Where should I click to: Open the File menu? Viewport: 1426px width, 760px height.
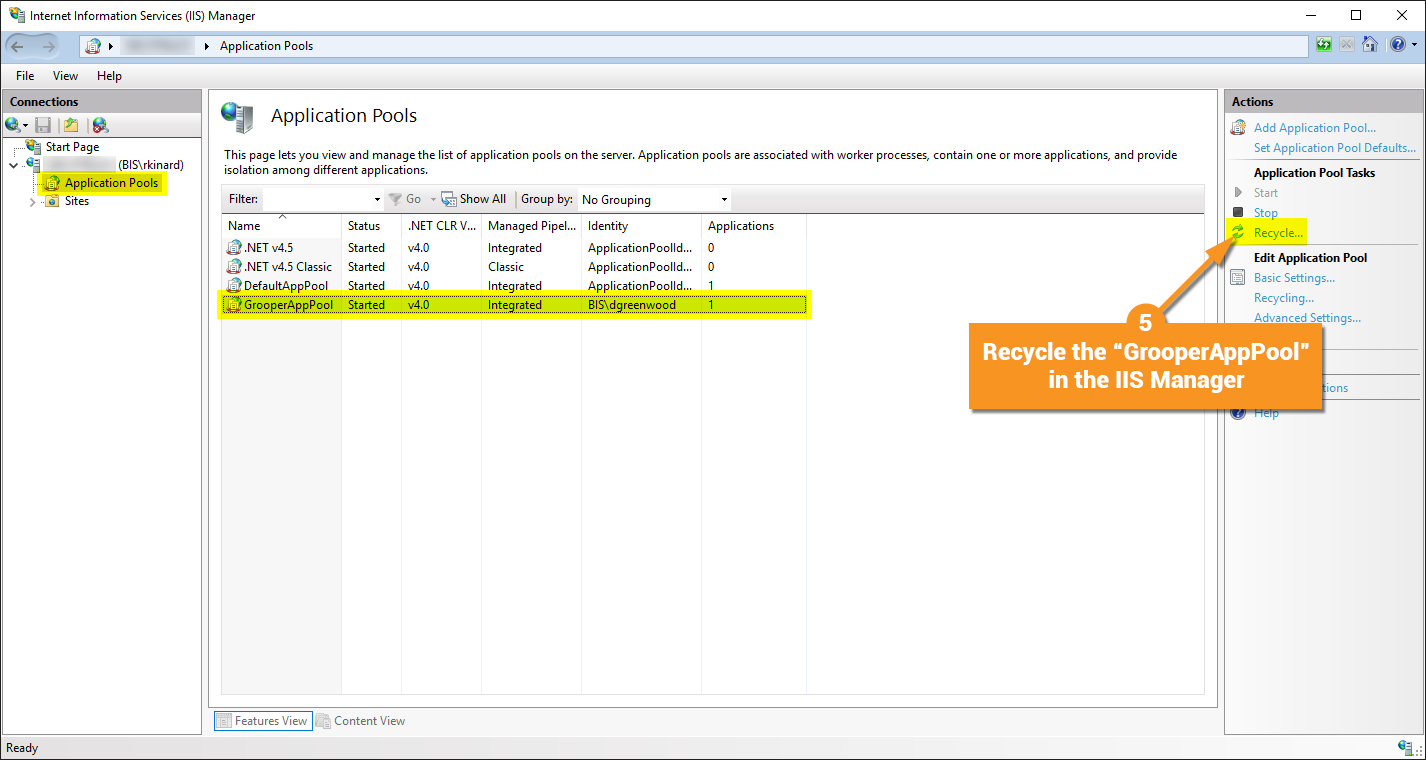pos(25,76)
